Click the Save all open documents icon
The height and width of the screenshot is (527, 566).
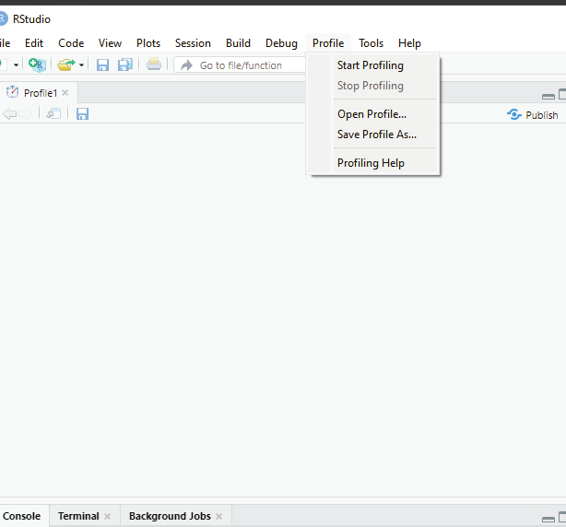[x=125, y=65]
